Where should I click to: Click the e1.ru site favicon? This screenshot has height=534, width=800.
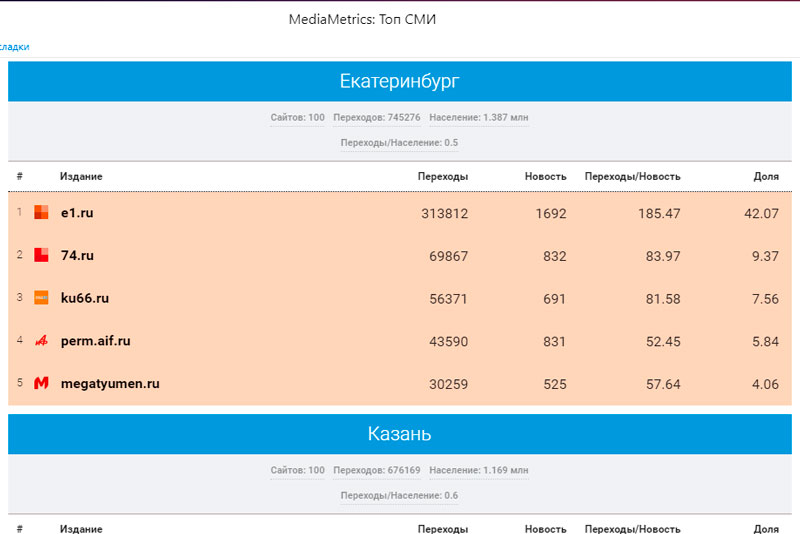coord(41,213)
